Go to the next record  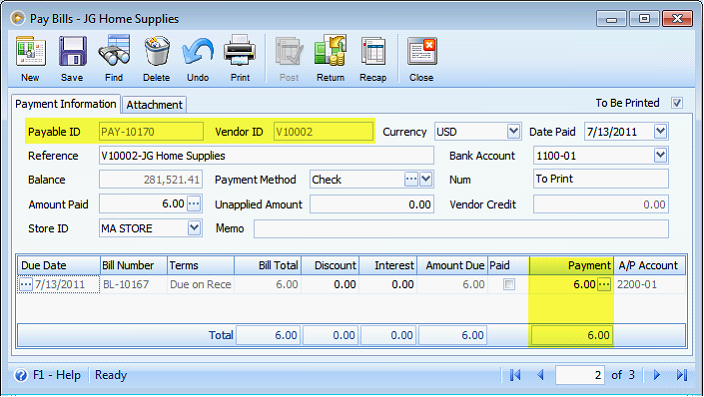[x=657, y=375]
